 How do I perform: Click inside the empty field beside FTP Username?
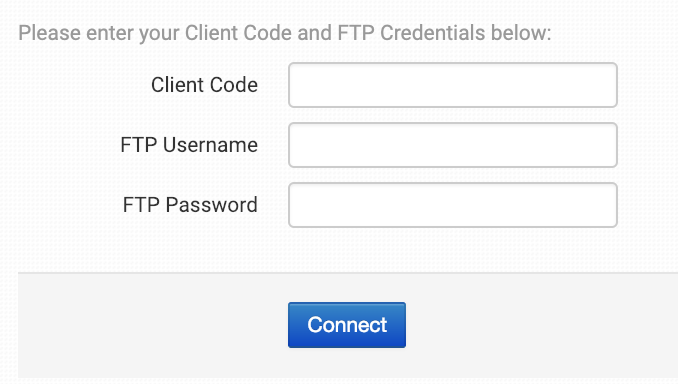click(x=453, y=145)
